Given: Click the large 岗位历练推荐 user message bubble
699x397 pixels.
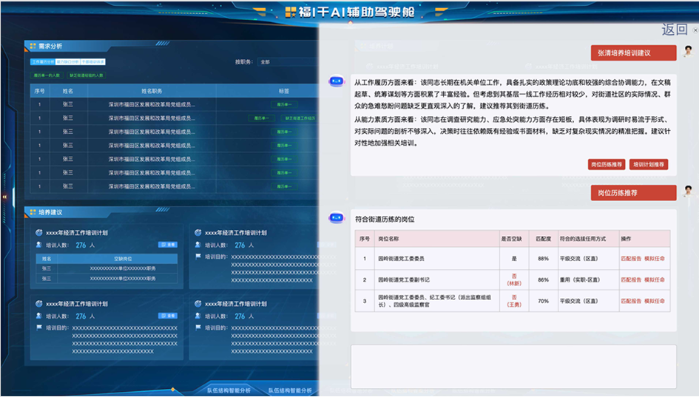Looking at the screenshot, I should [x=633, y=193].
